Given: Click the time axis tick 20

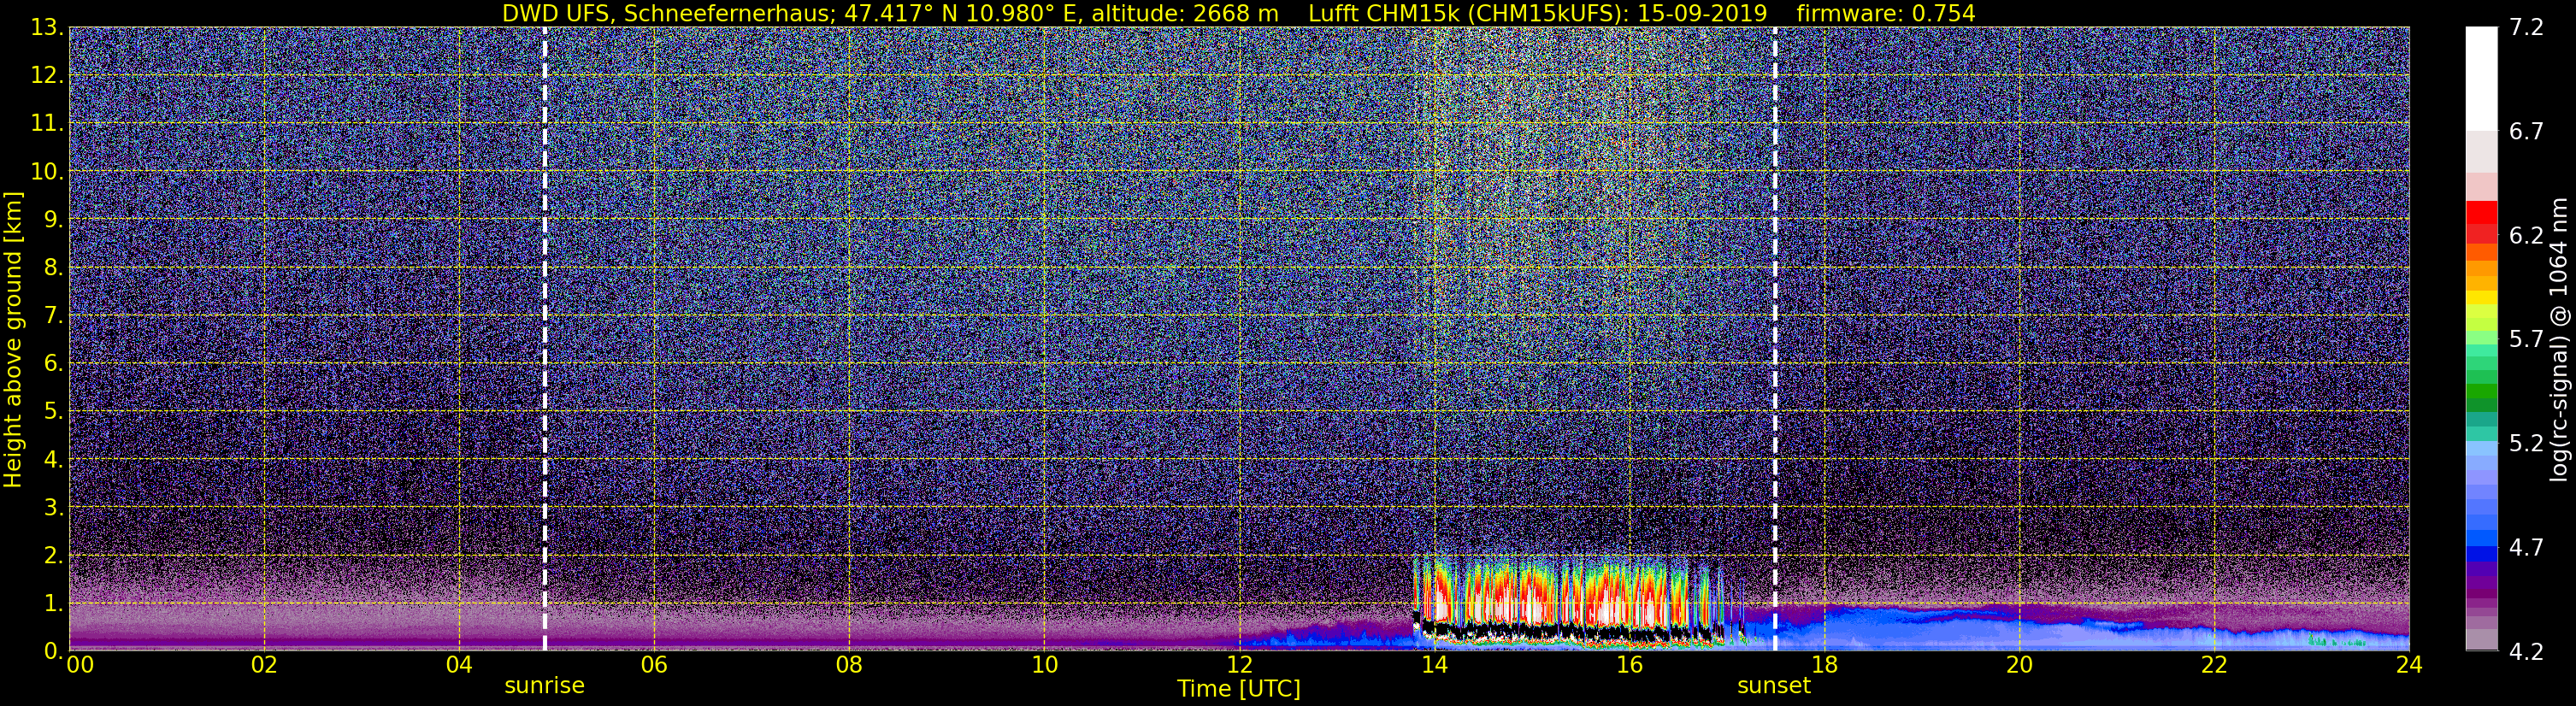Looking at the screenshot, I should [x=2019, y=666].
